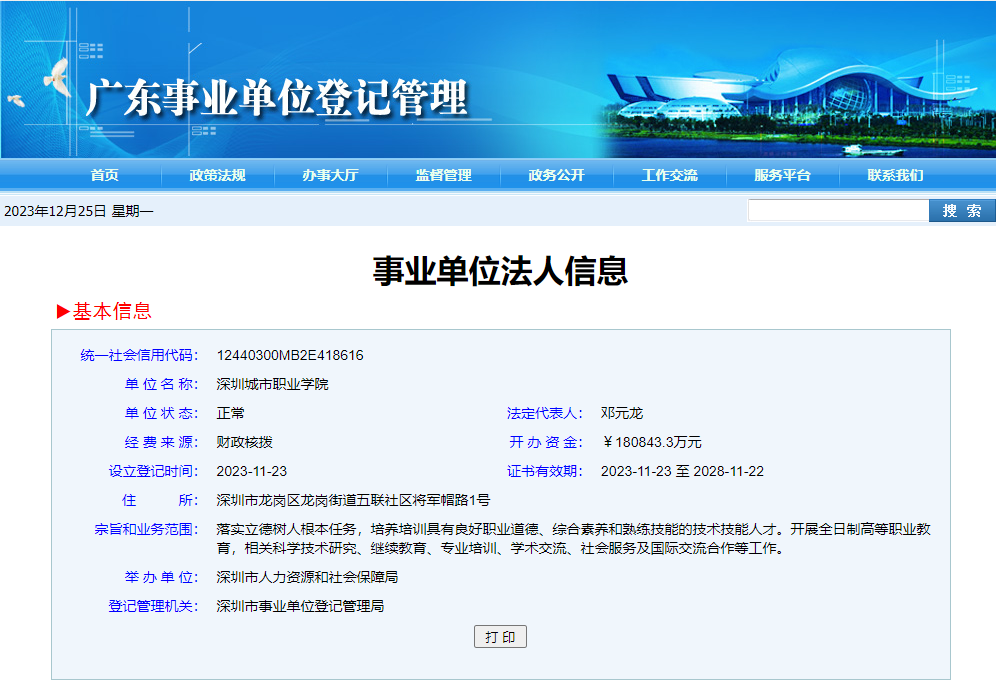Open the 首页 navigation item
996x685 pixels.
click(x=105, y=175)
